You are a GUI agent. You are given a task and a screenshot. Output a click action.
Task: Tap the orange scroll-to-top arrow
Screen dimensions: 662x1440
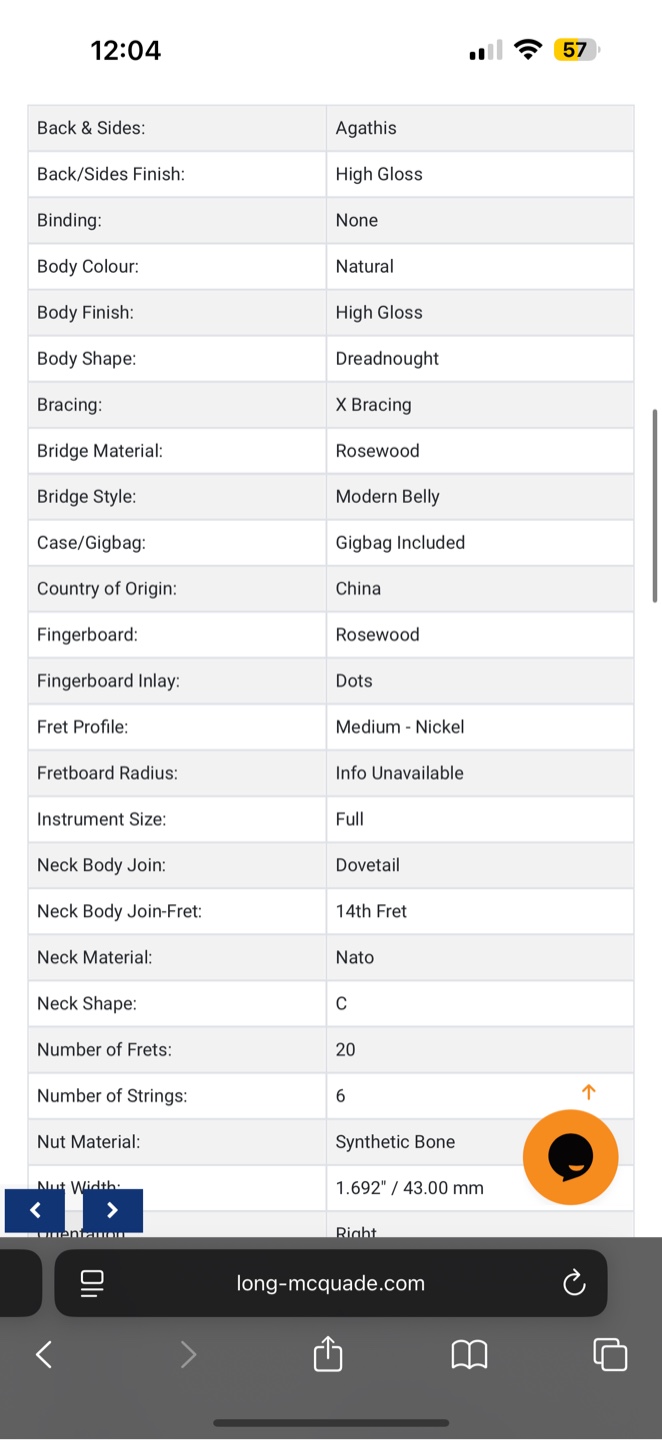(589, 1092)
